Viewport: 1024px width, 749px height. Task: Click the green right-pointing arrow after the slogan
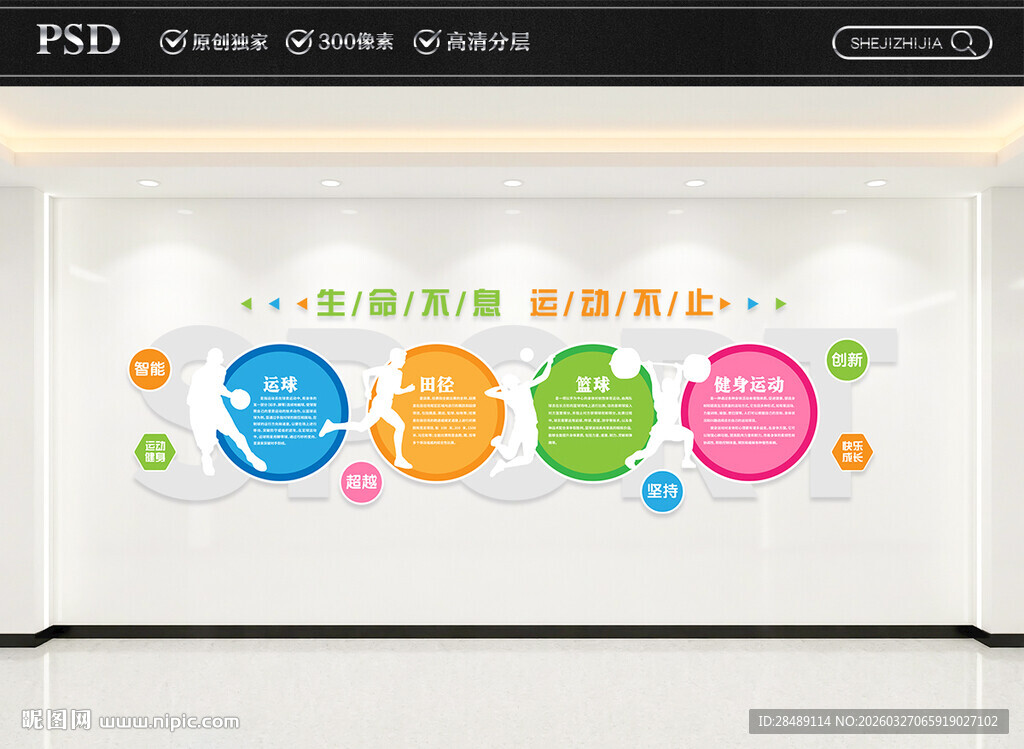[780, 304]
